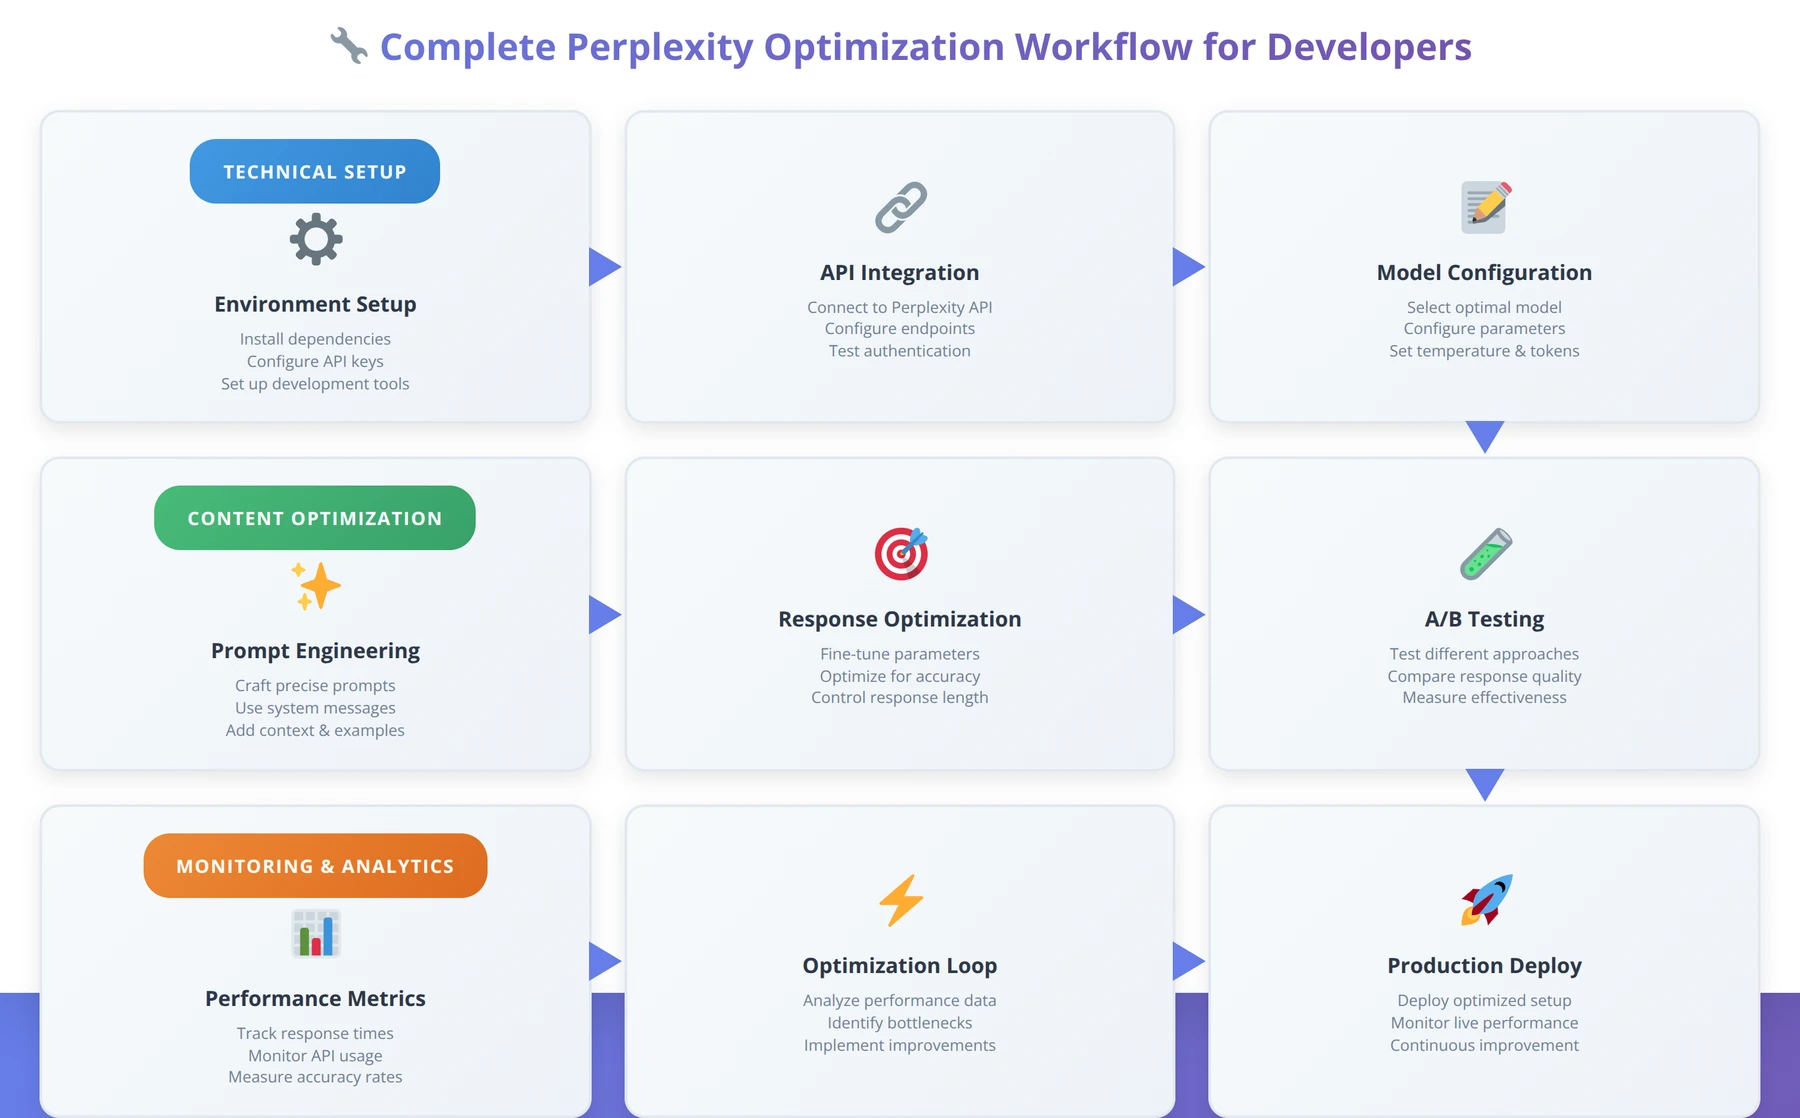Click 'Set up development tools' text
This screenshot has width=1800, height=1118.
pos(315,383)
